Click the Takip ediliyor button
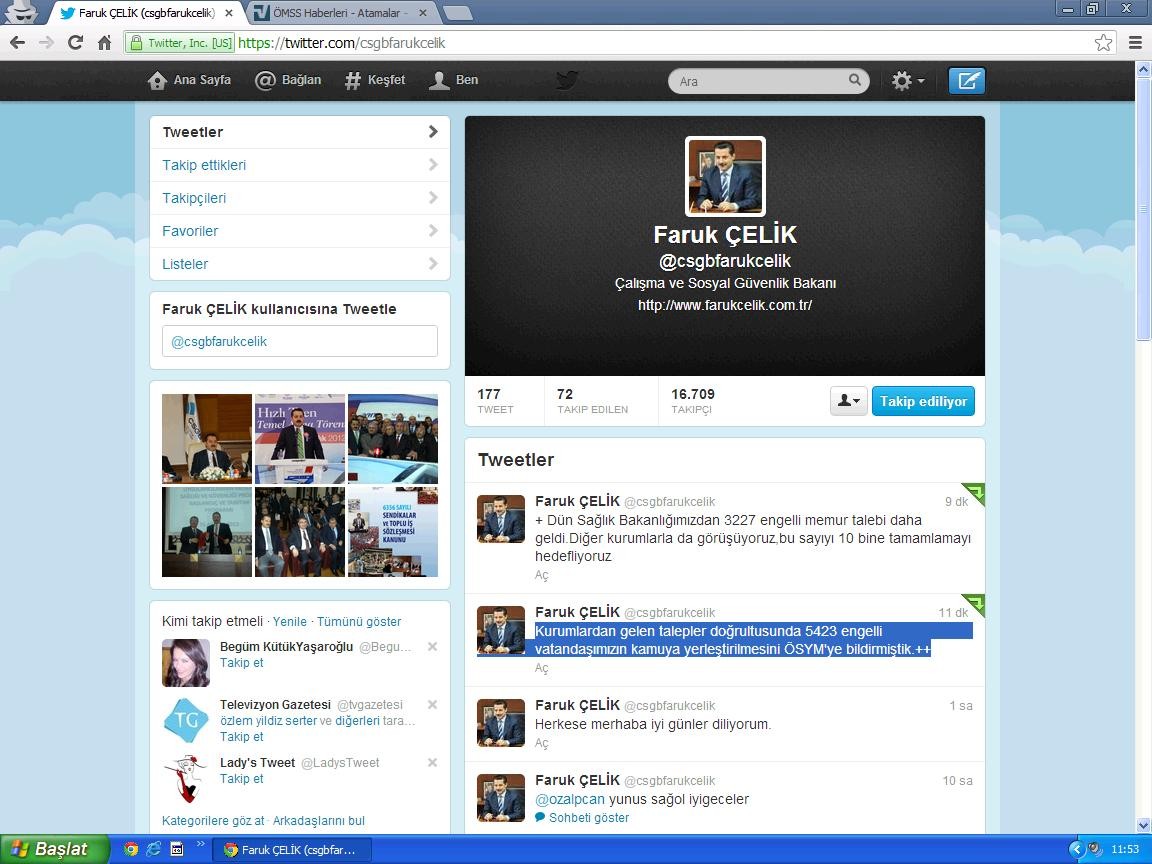Screen dimensions: 1152x864 [923, 401]
